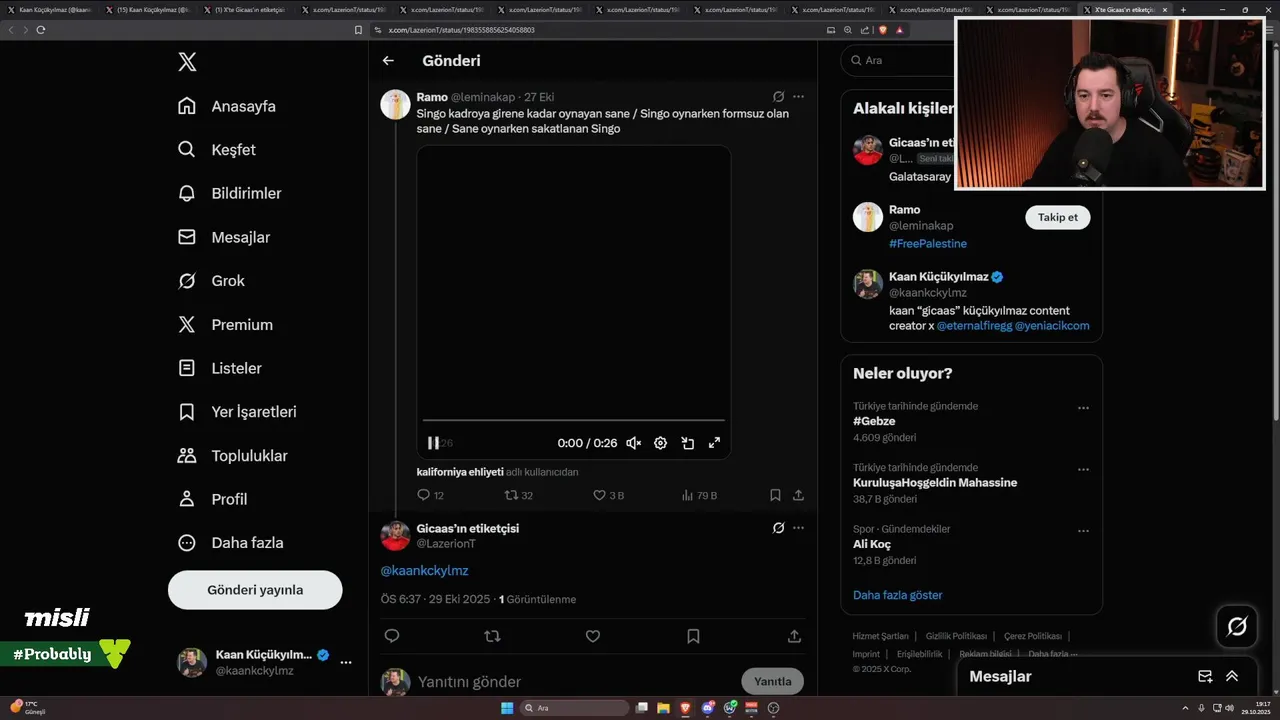Click the X logo in sidebar
1280x720 pixels.
point(187,62)
